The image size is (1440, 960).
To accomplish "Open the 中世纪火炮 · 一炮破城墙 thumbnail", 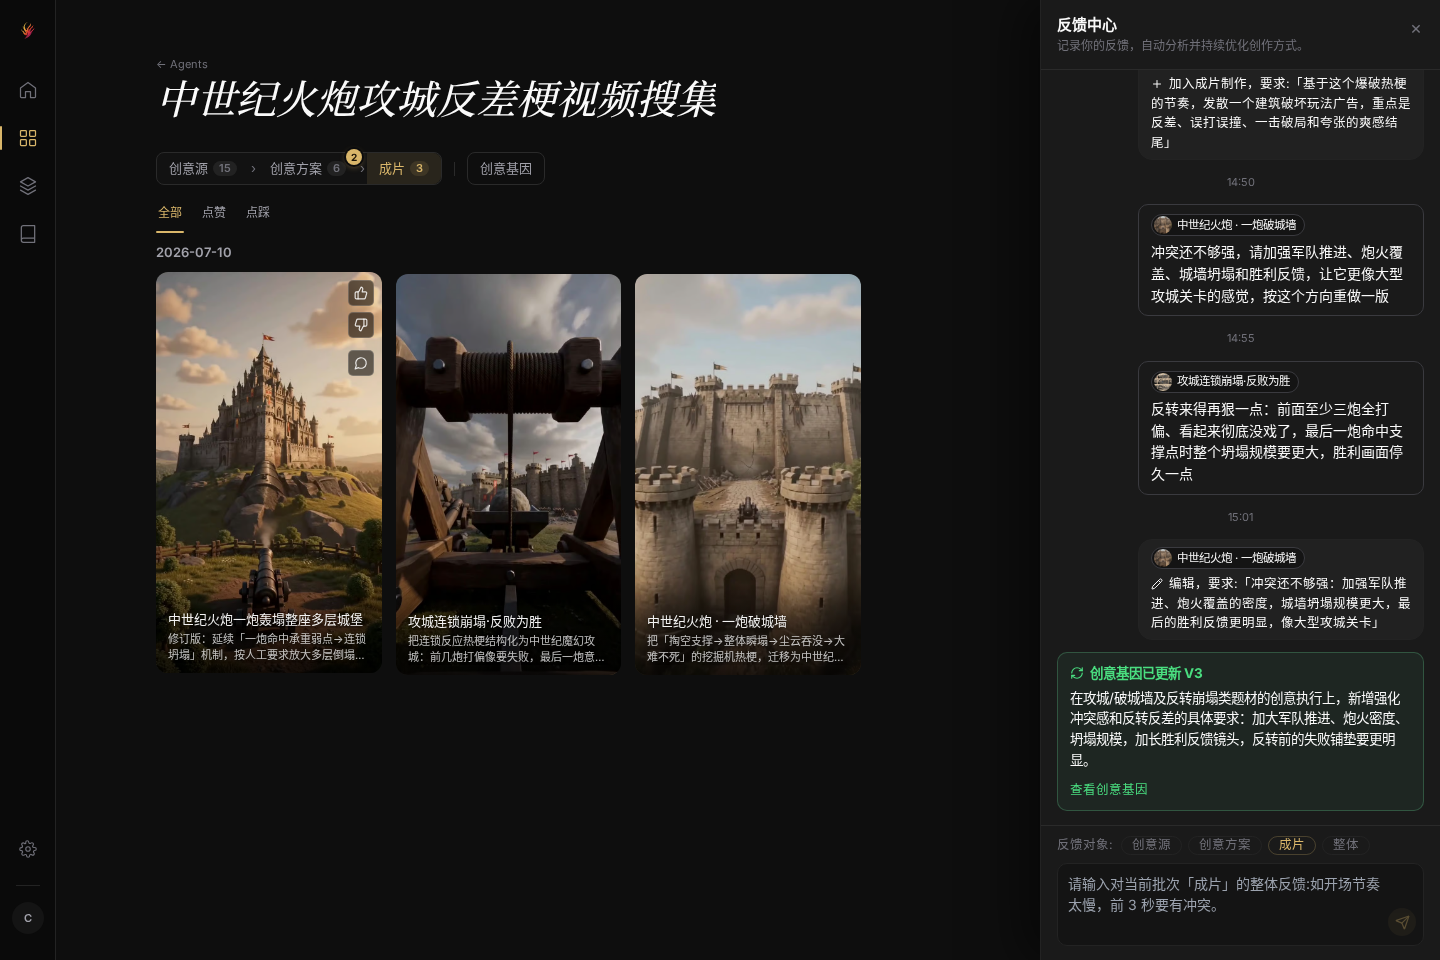I will [748, 474].
